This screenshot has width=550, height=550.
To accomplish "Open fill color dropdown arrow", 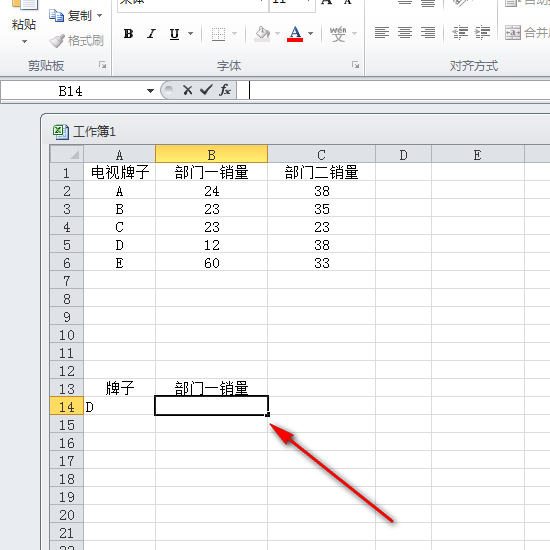I will click(x=277, y=34).
